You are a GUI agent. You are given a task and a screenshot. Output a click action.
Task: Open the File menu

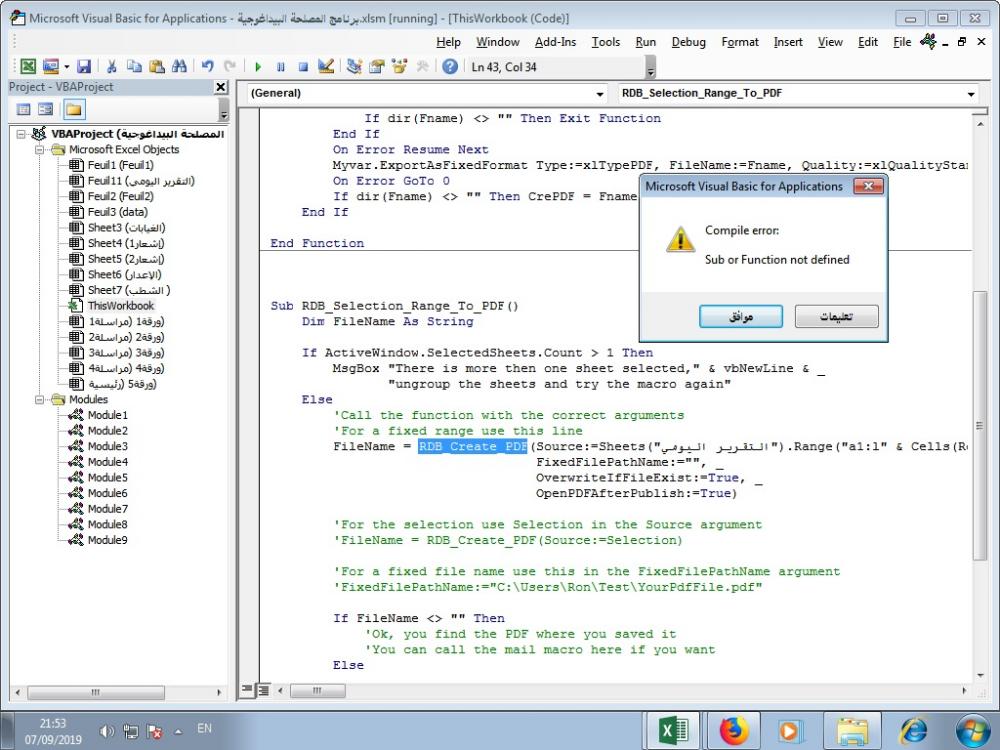click(x=902, y=42)
